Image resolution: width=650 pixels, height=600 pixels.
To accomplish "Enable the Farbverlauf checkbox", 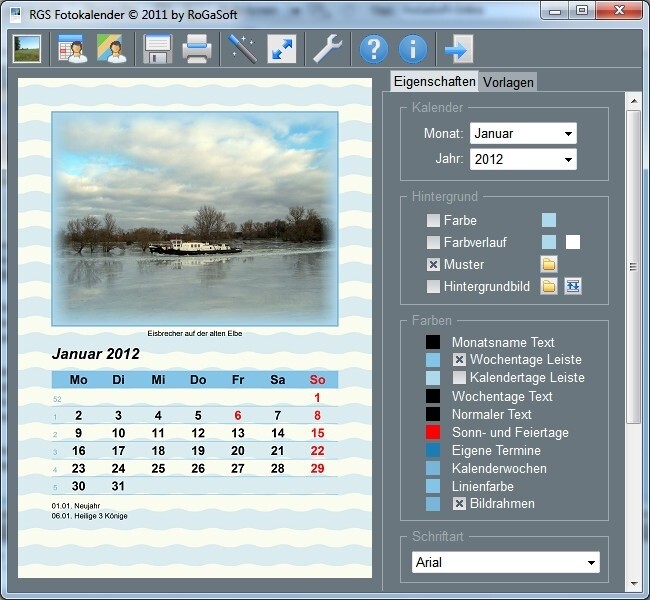I will 433,242.
